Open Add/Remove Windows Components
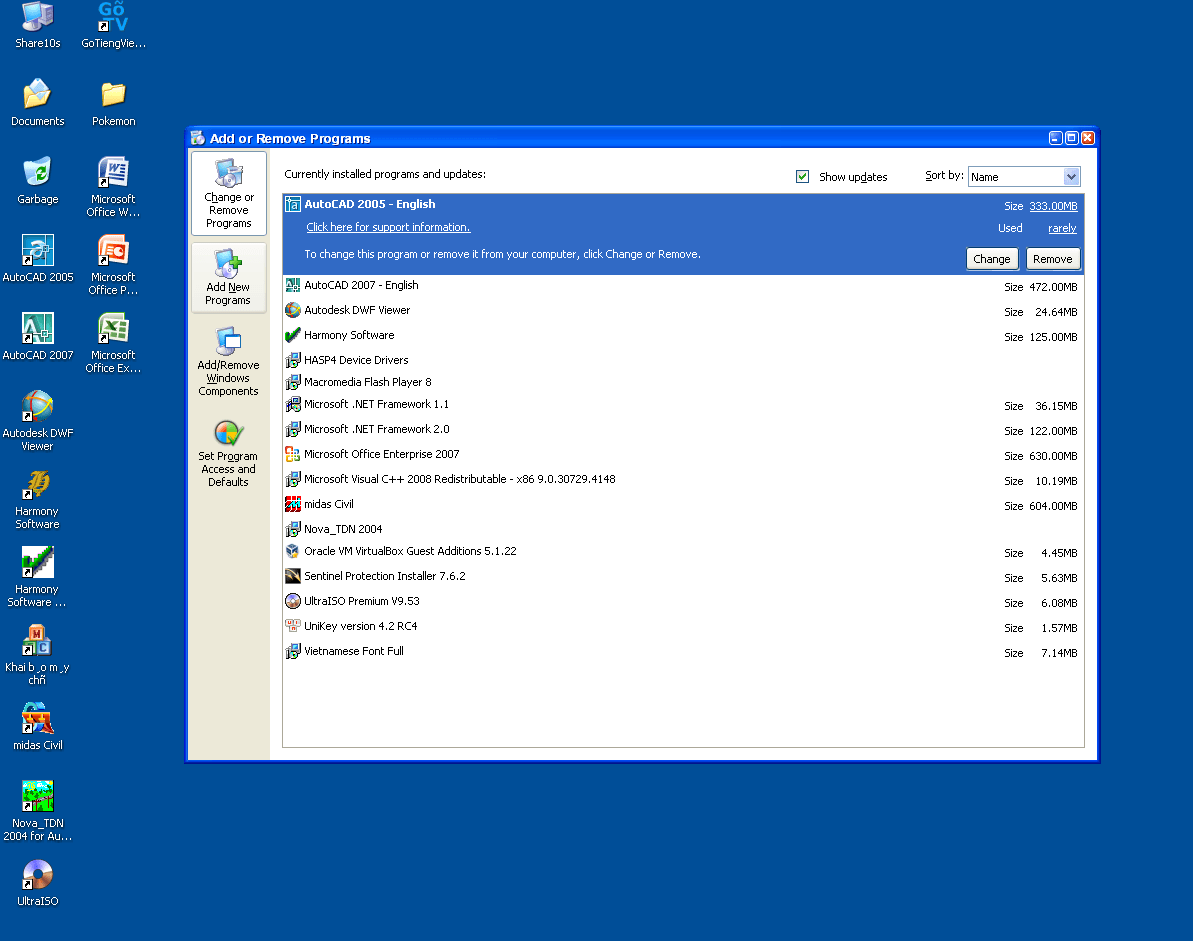The width and height of the screenshot is (1193, 941). coord(229,361)
